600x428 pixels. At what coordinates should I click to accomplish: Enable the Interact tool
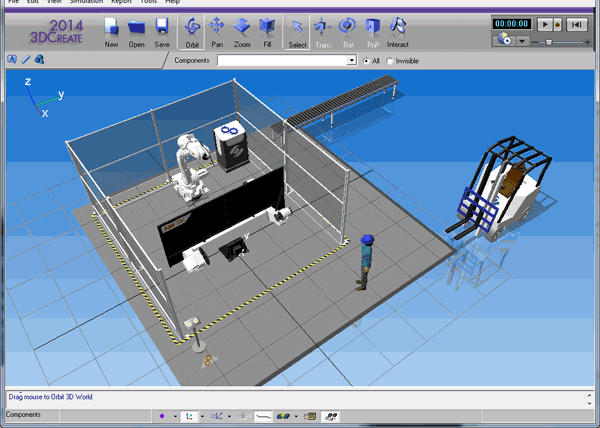[x=398, y=30]
